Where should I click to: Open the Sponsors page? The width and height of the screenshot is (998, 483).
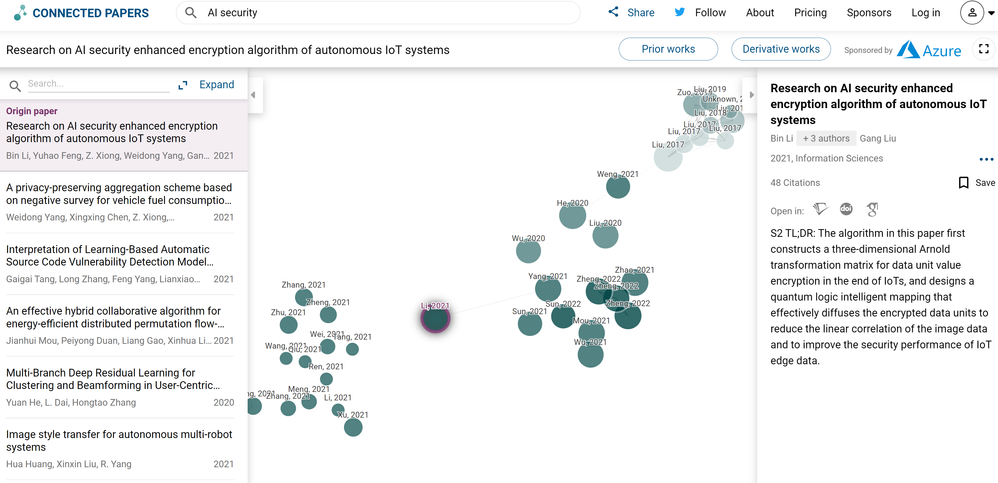point(869,12)
